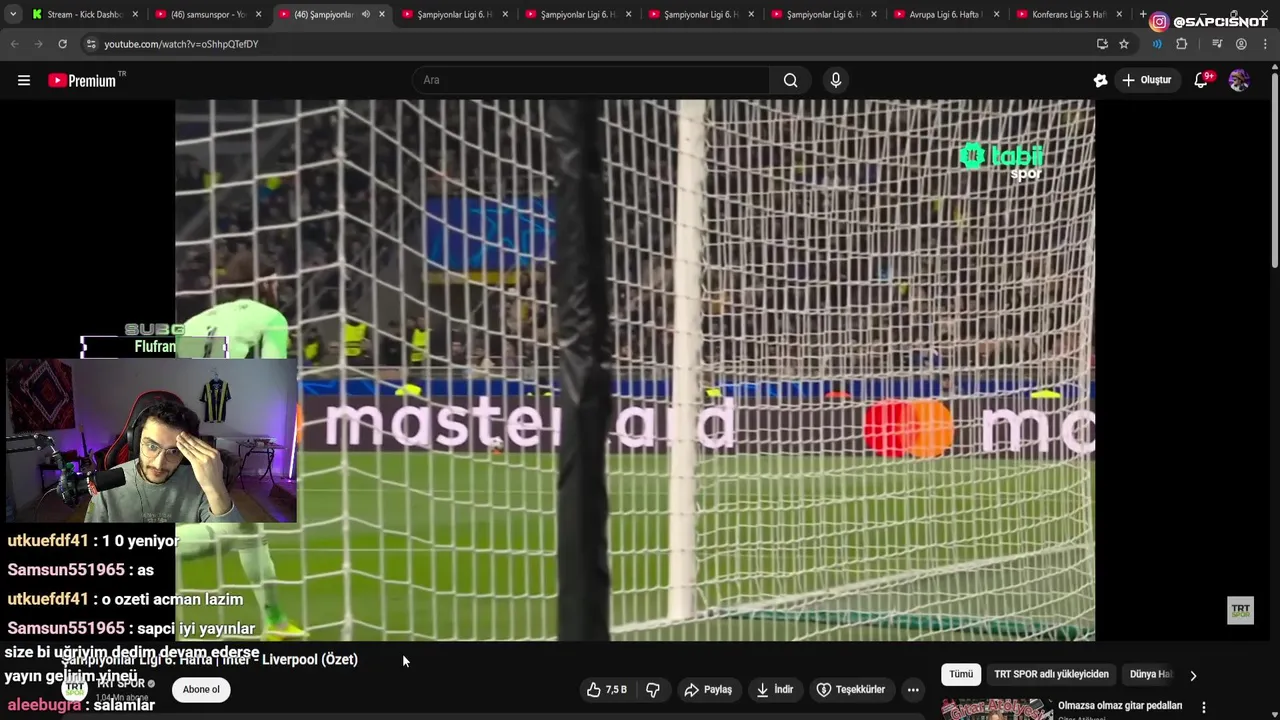Click the Teşekkürler thanks button

(851, 690)
